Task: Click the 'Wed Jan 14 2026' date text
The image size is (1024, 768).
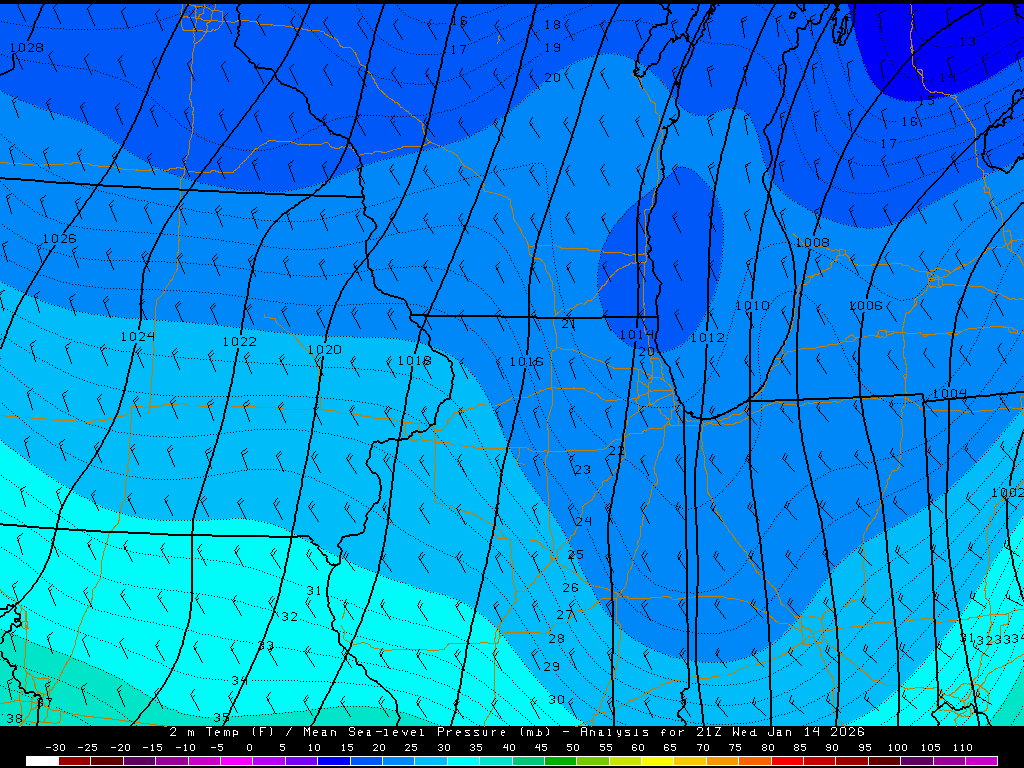Action: pos(798,732)
